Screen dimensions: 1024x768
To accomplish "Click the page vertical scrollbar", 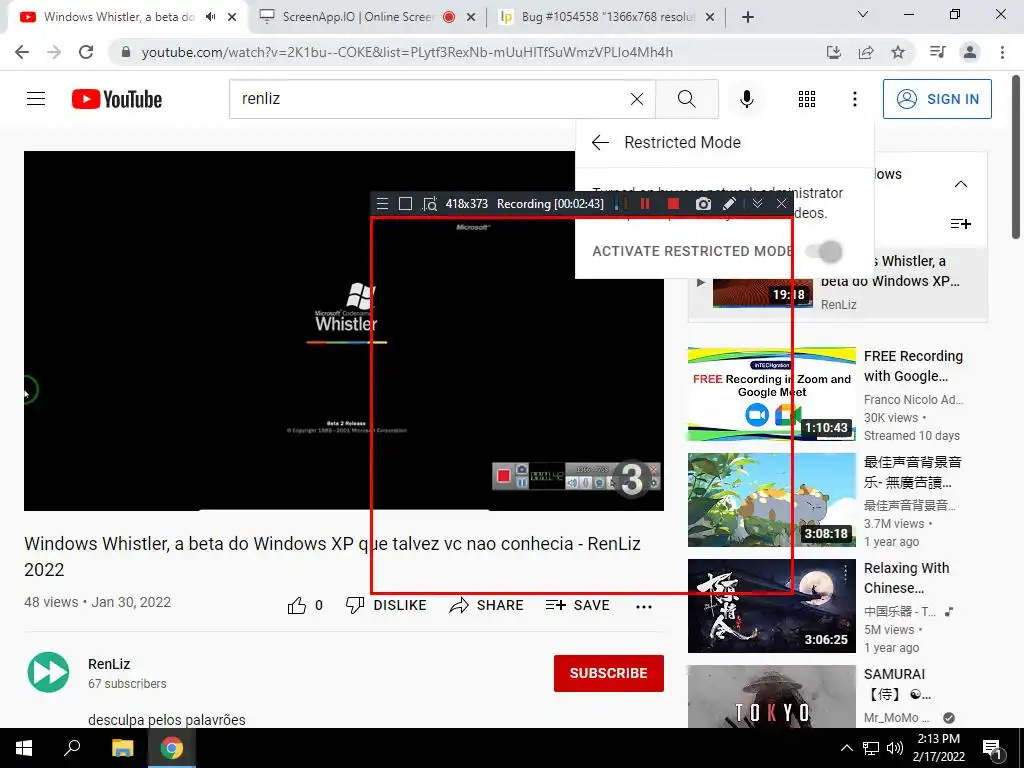I will pyautogui.click(x=1016, y=157).
